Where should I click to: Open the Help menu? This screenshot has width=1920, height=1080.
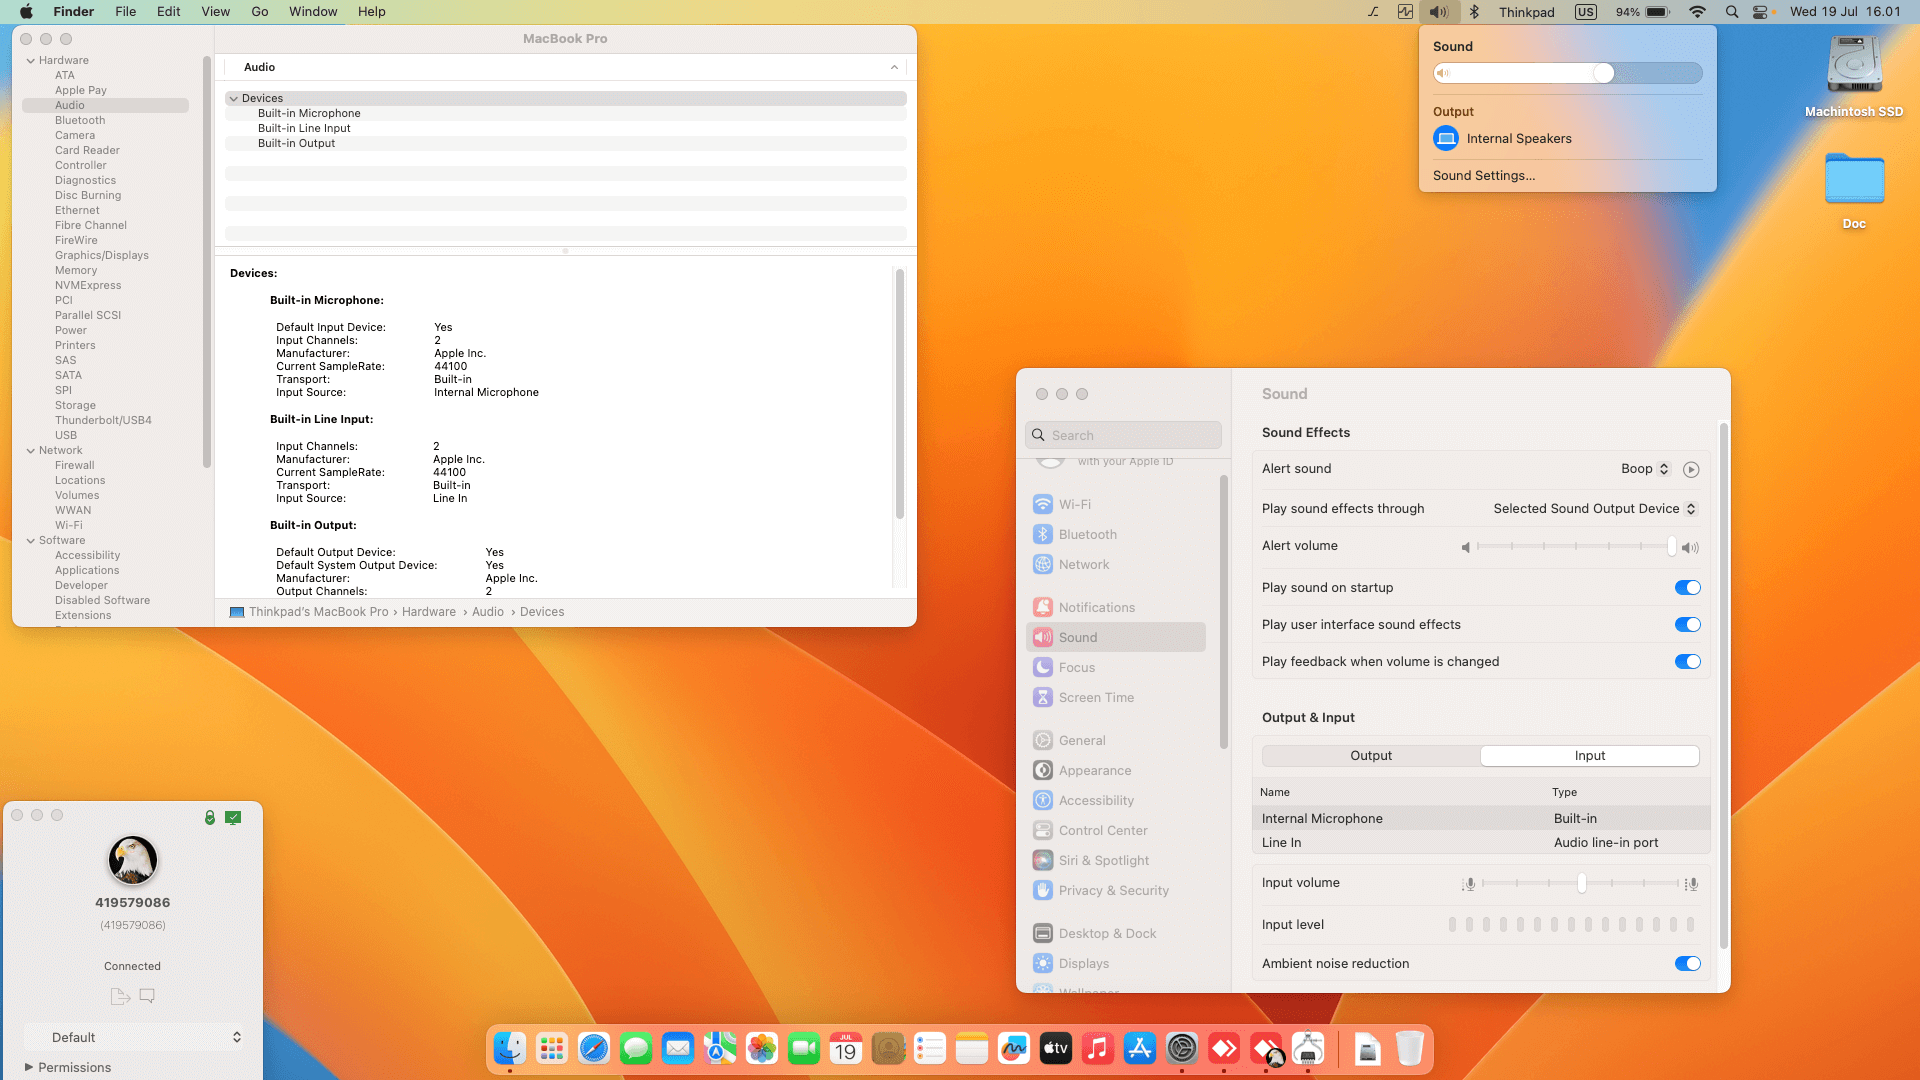372,12
